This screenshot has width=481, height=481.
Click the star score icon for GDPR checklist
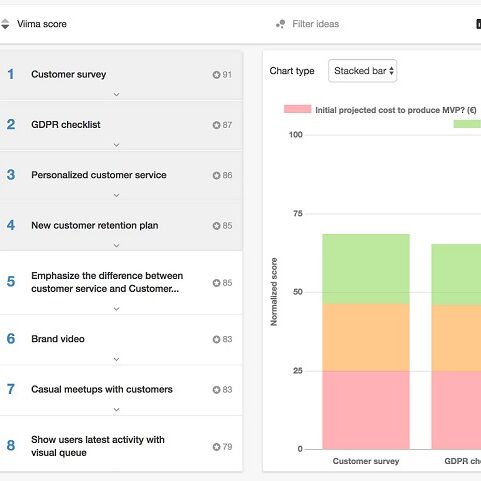216,125
